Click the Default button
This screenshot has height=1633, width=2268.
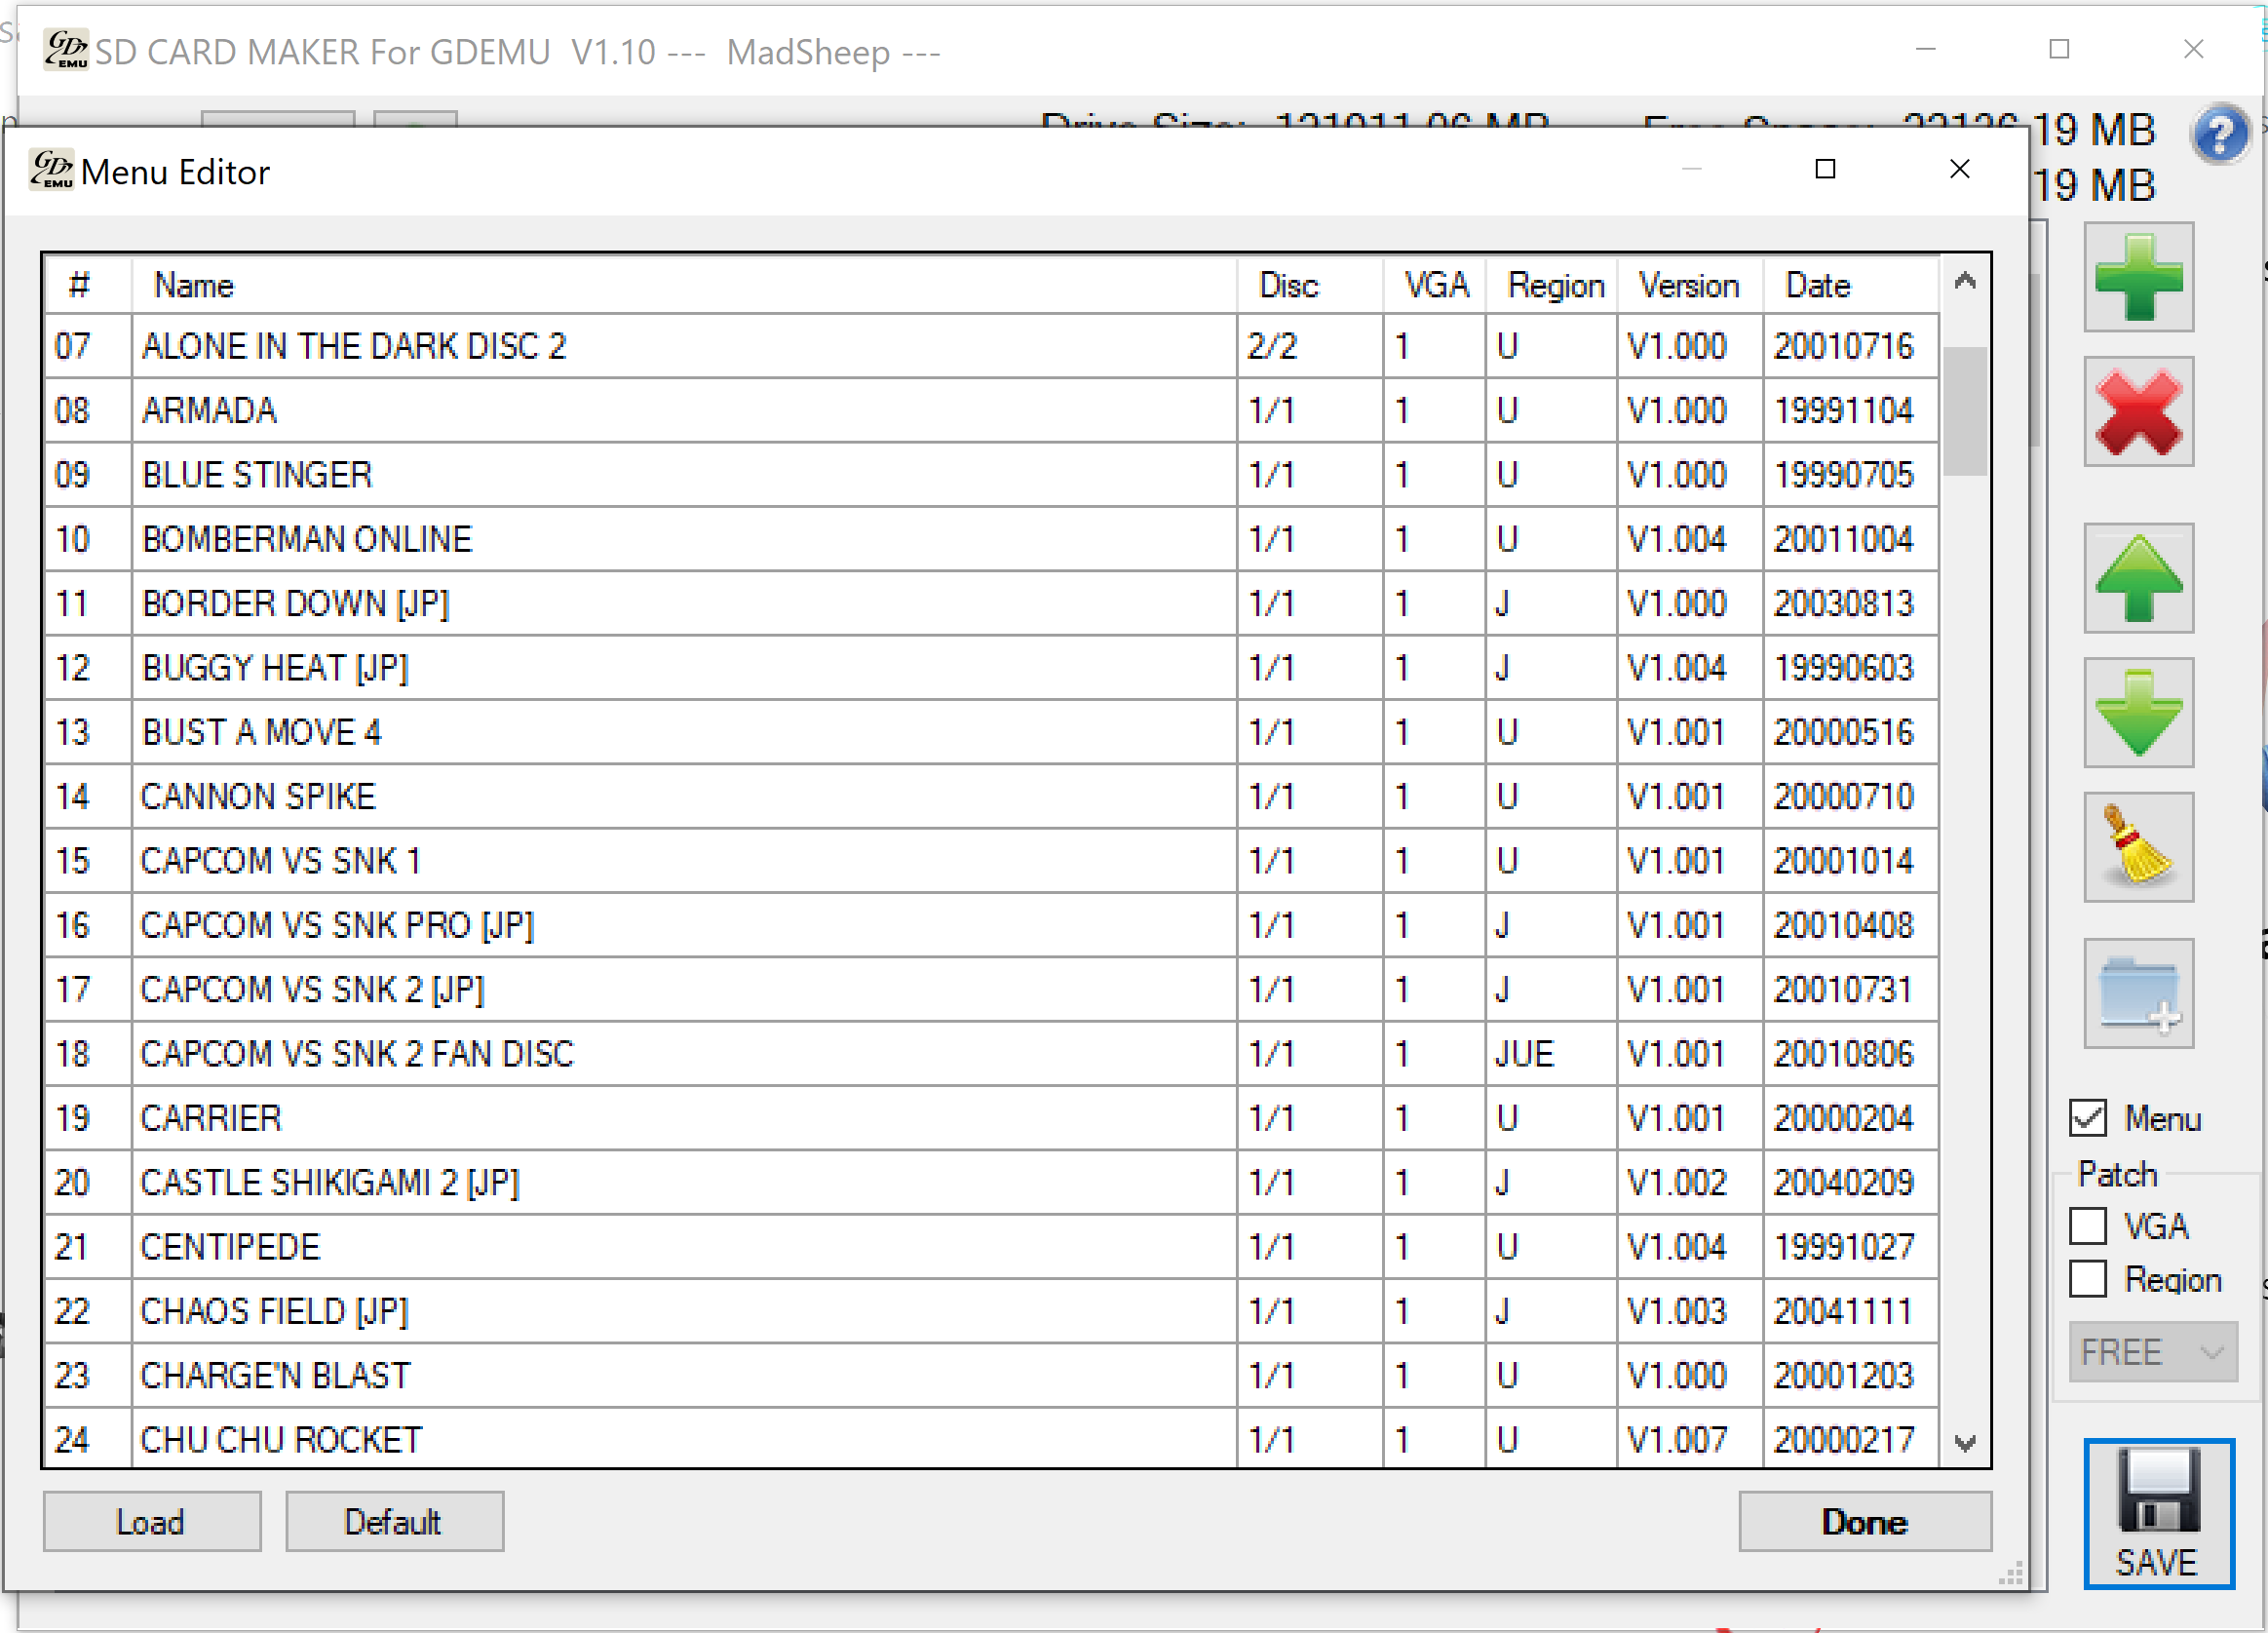pos(394,1522)
